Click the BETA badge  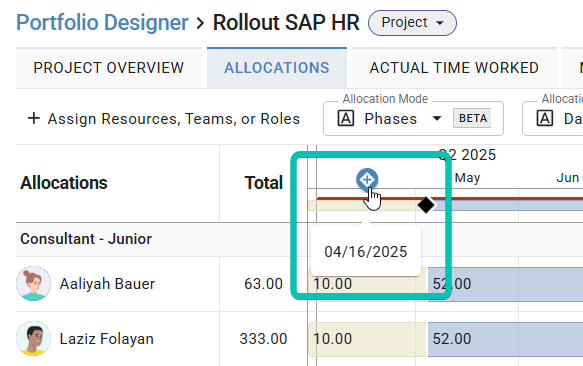[x=473, y=118]
